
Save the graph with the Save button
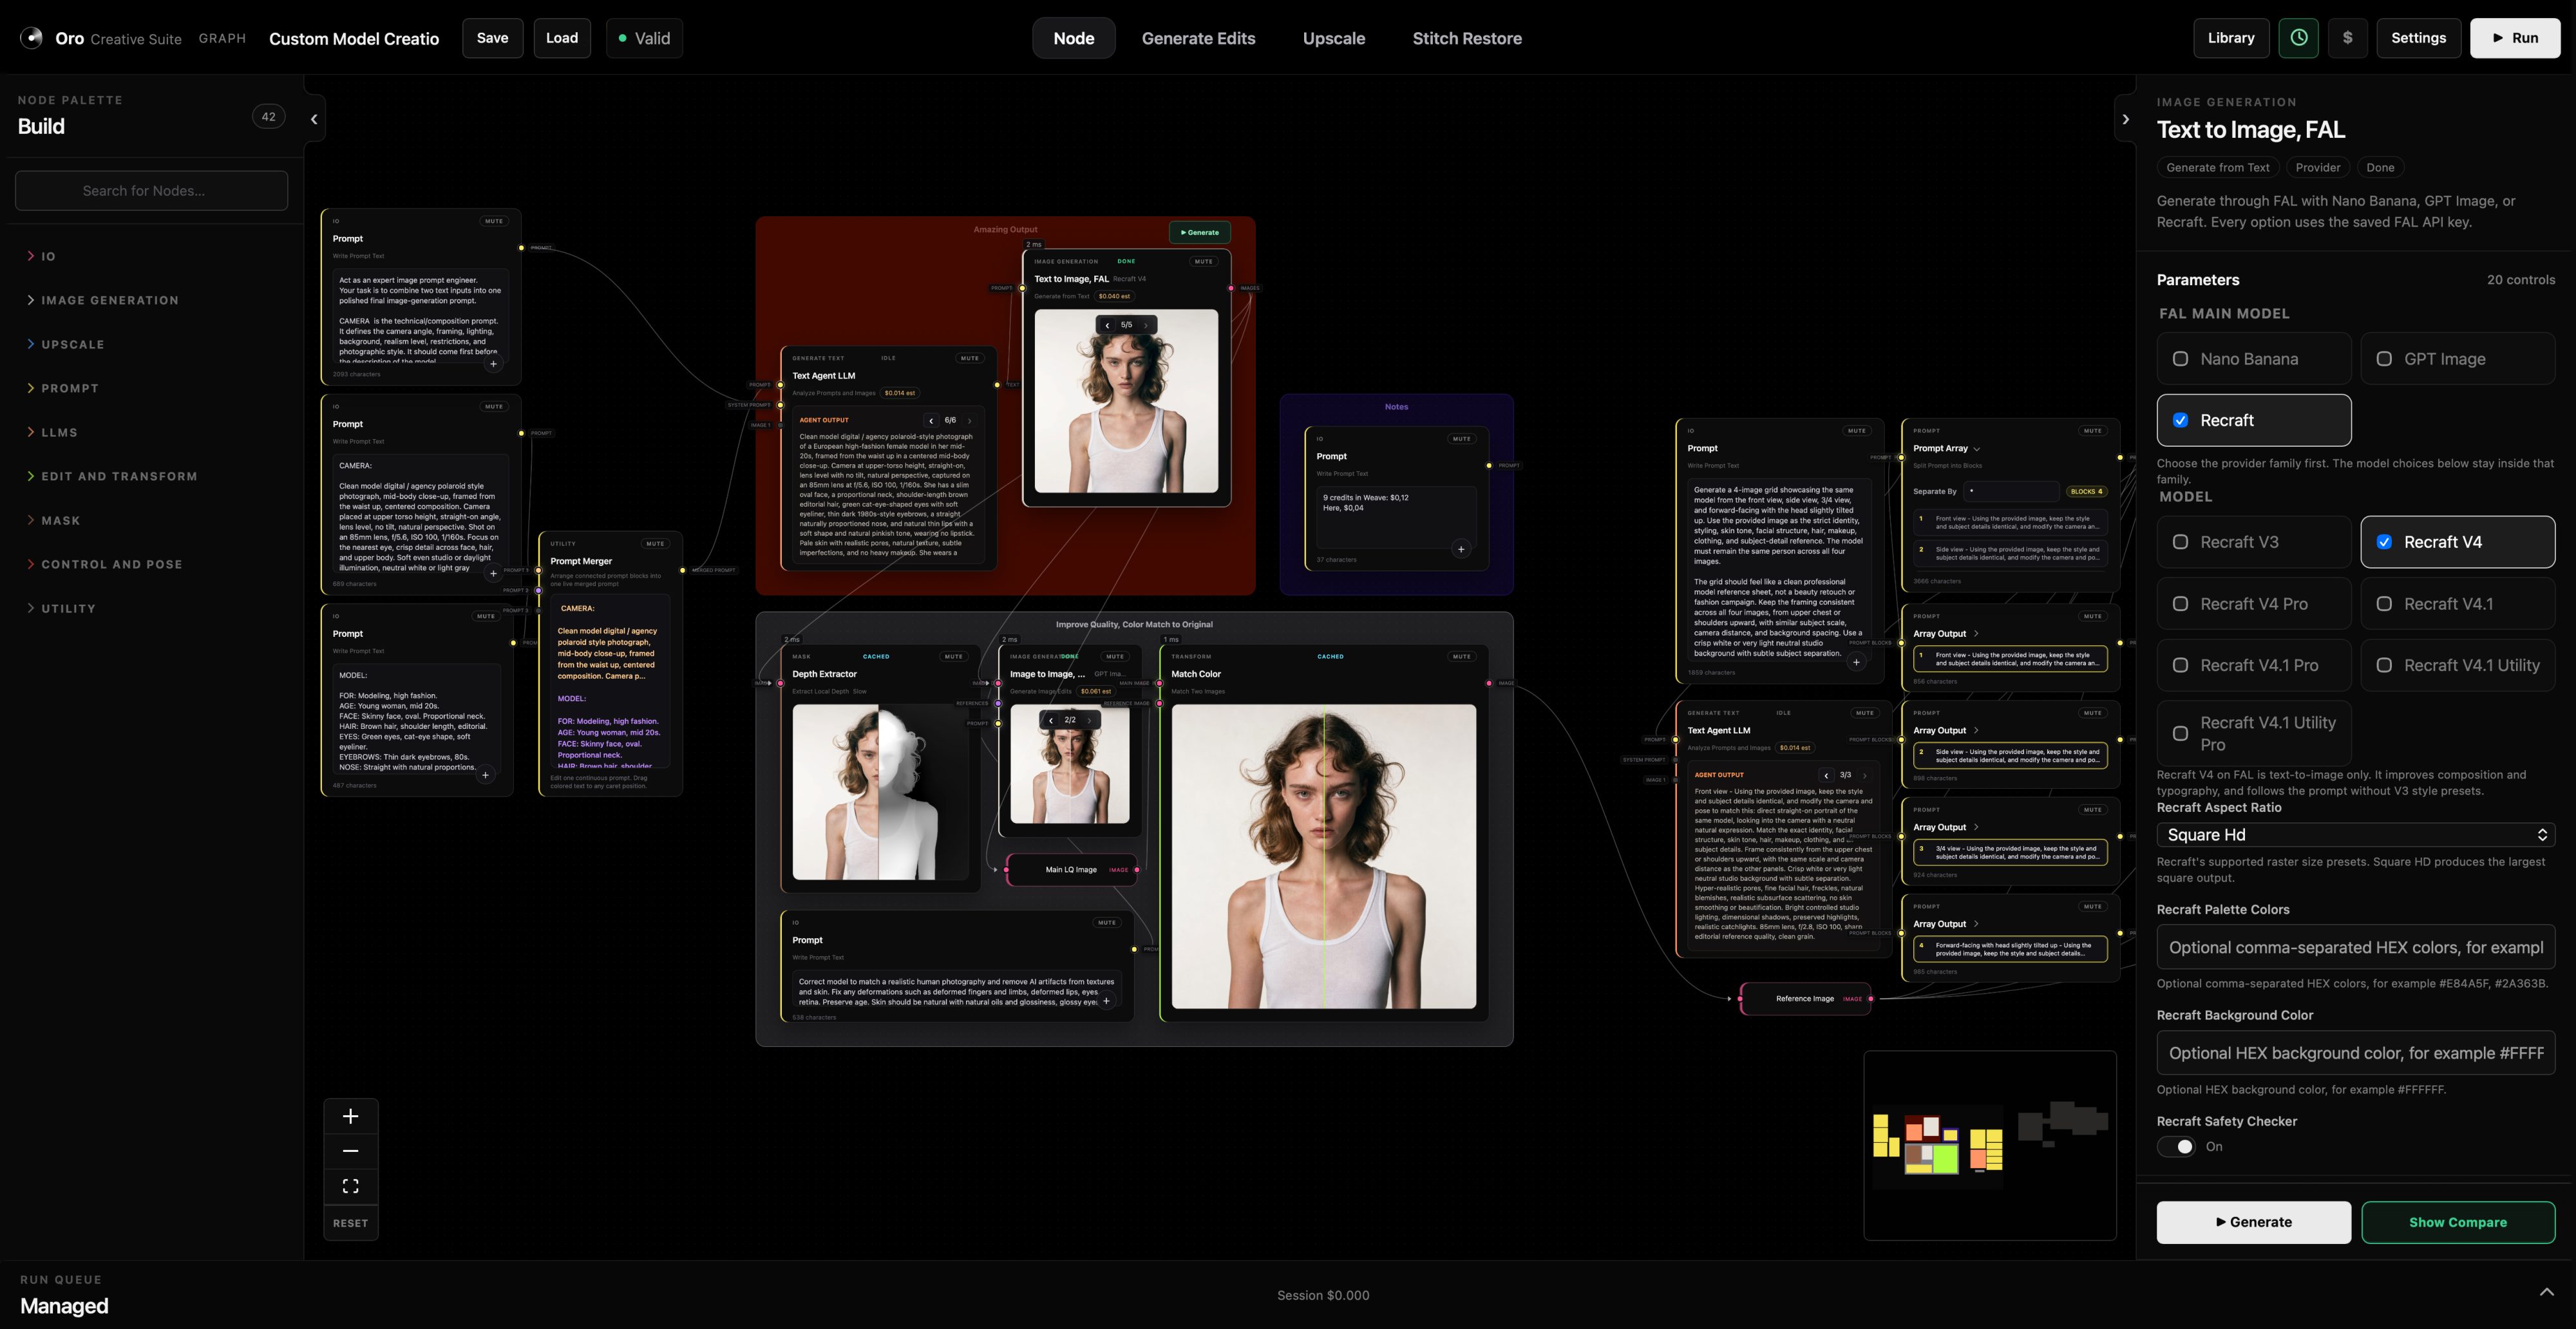pos(492,38)
